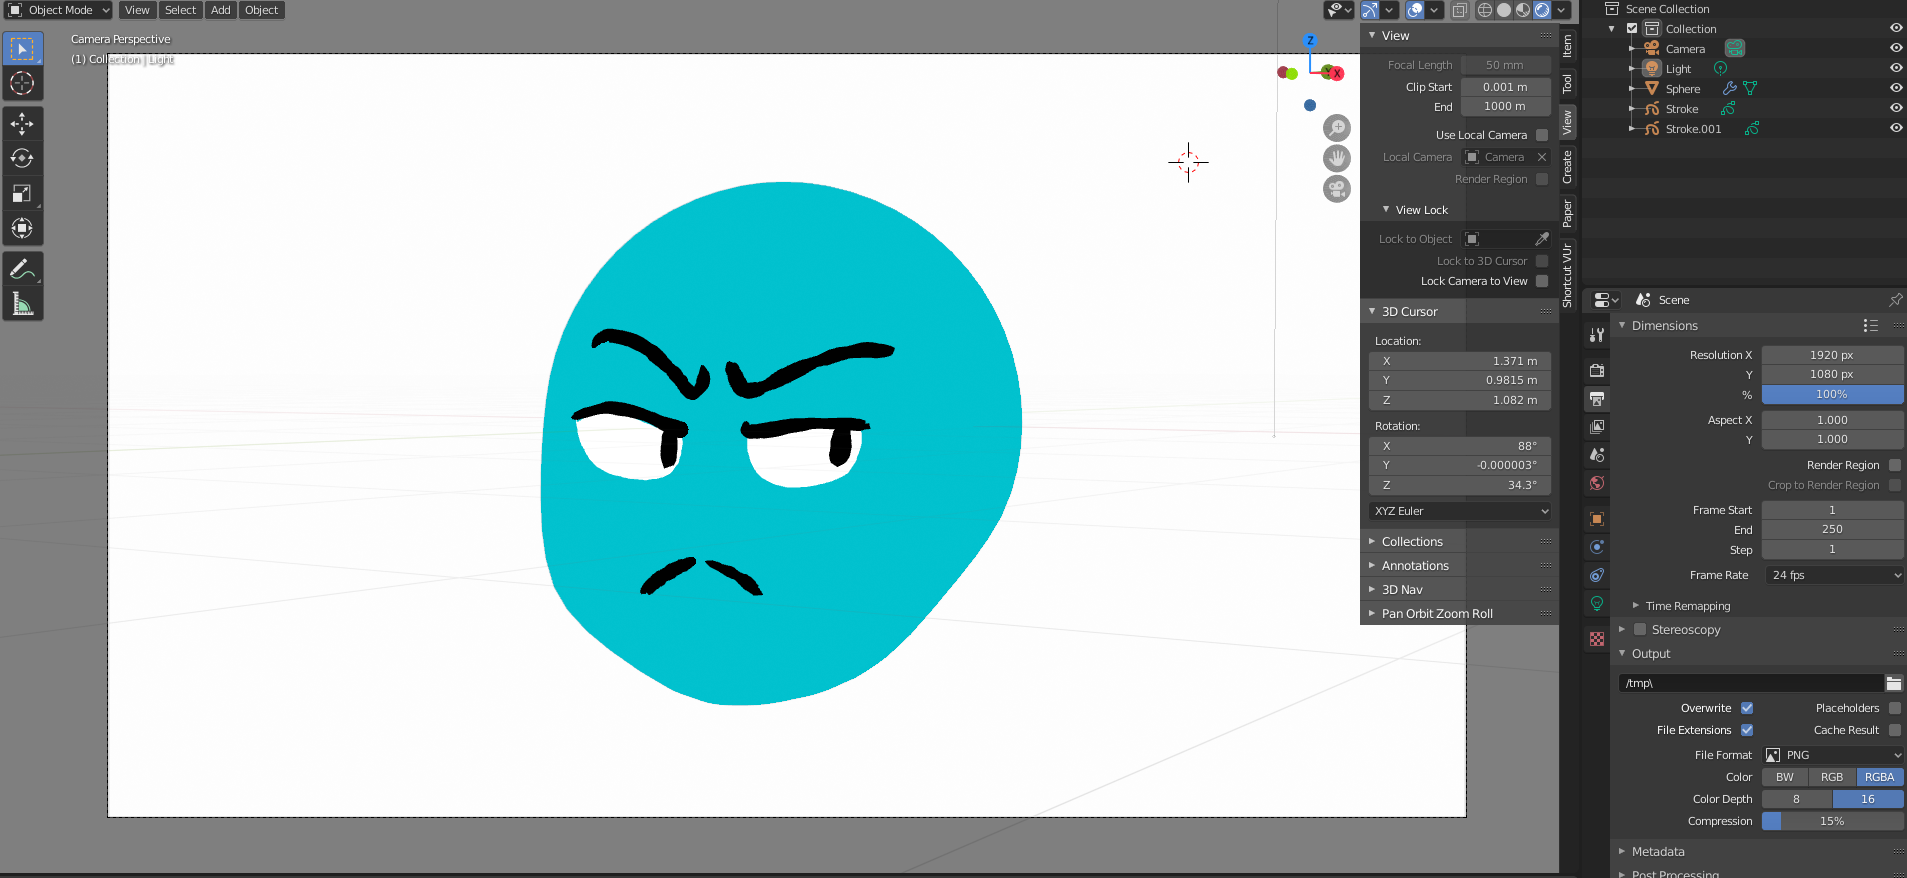
Task: Switch to material preview shading
Action: (1523, 10)
